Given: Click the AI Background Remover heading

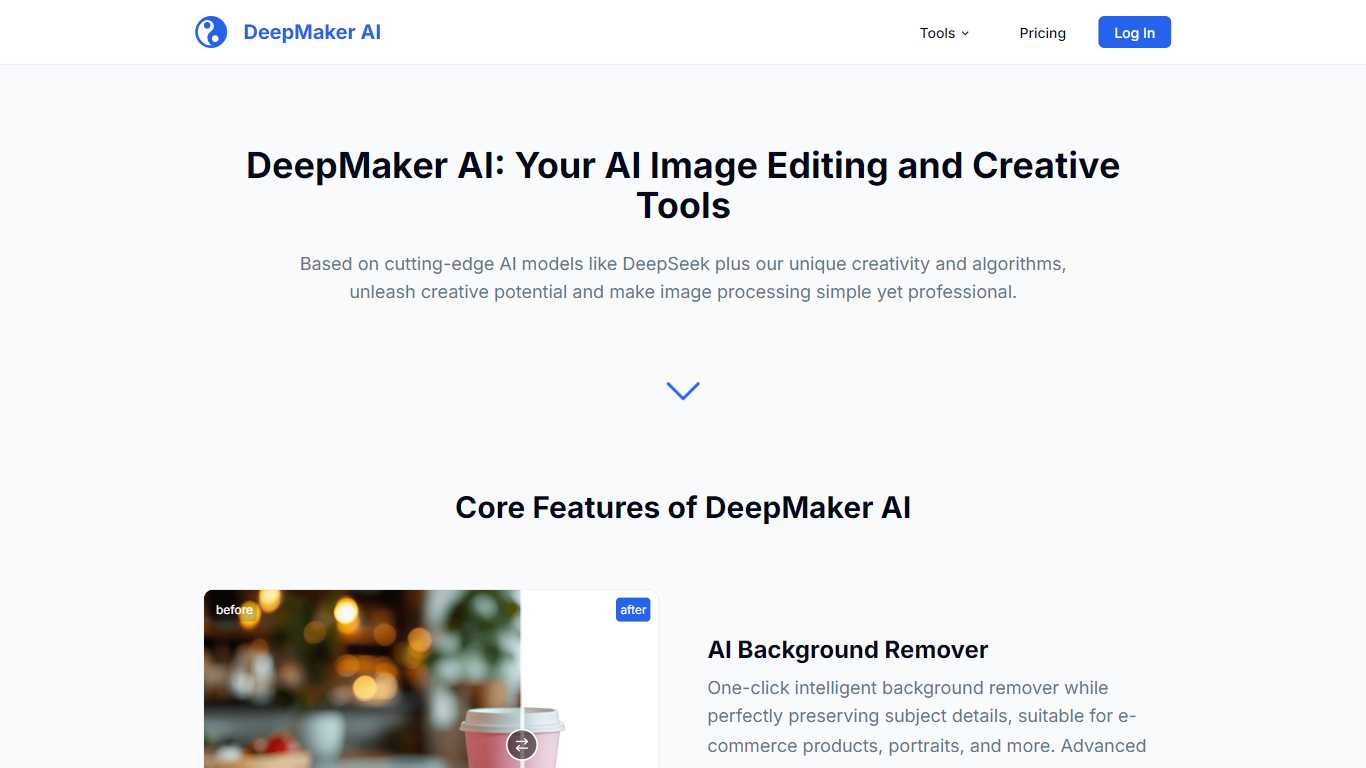Looking at the screenshot, I should coord(848,650).
